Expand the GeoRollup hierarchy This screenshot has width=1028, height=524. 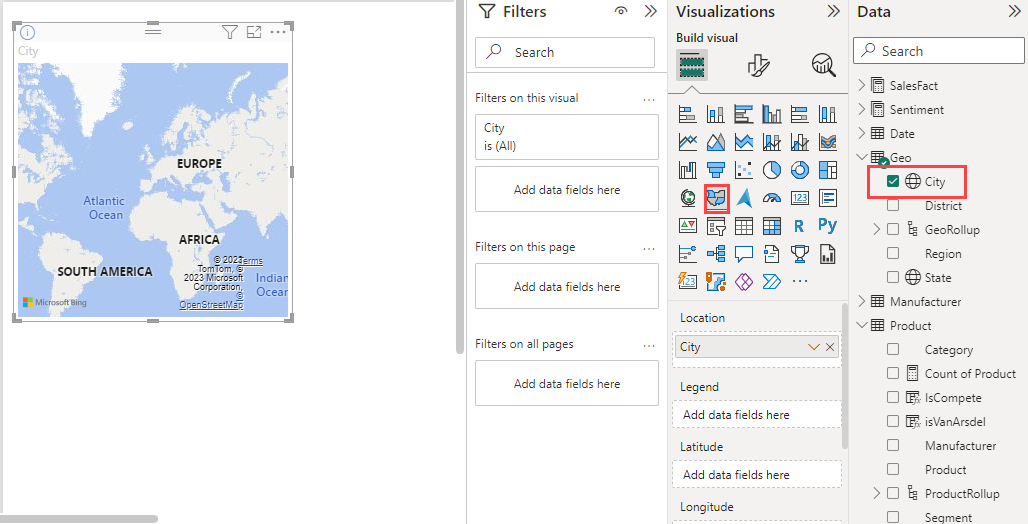[x=877, y=229]
